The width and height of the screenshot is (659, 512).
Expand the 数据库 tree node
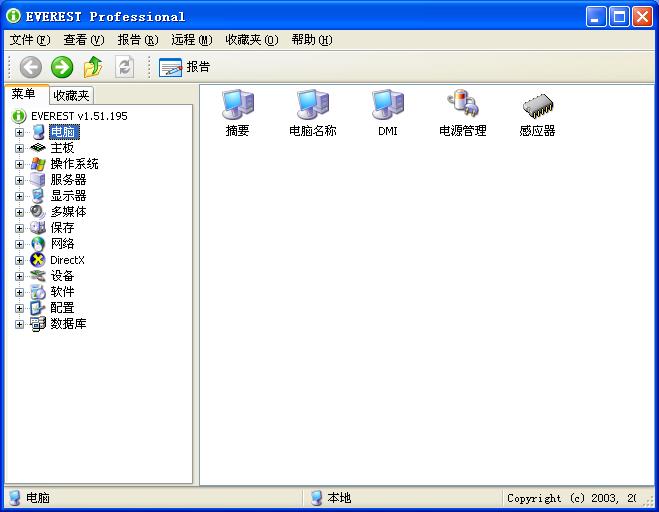[x=19, y=324]
